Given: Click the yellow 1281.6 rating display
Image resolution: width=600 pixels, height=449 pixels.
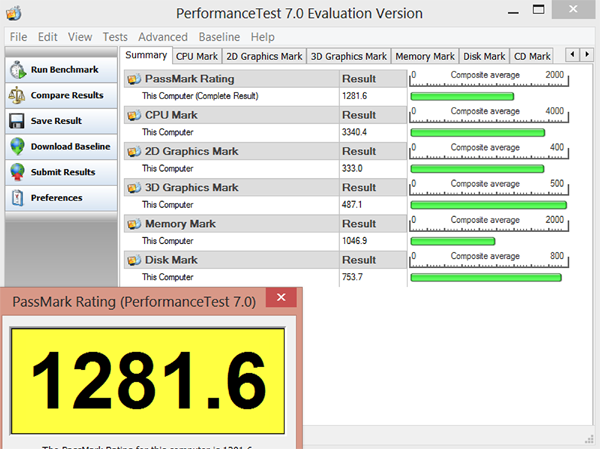Looking at the screenshot, I should (x=148, y=381).
